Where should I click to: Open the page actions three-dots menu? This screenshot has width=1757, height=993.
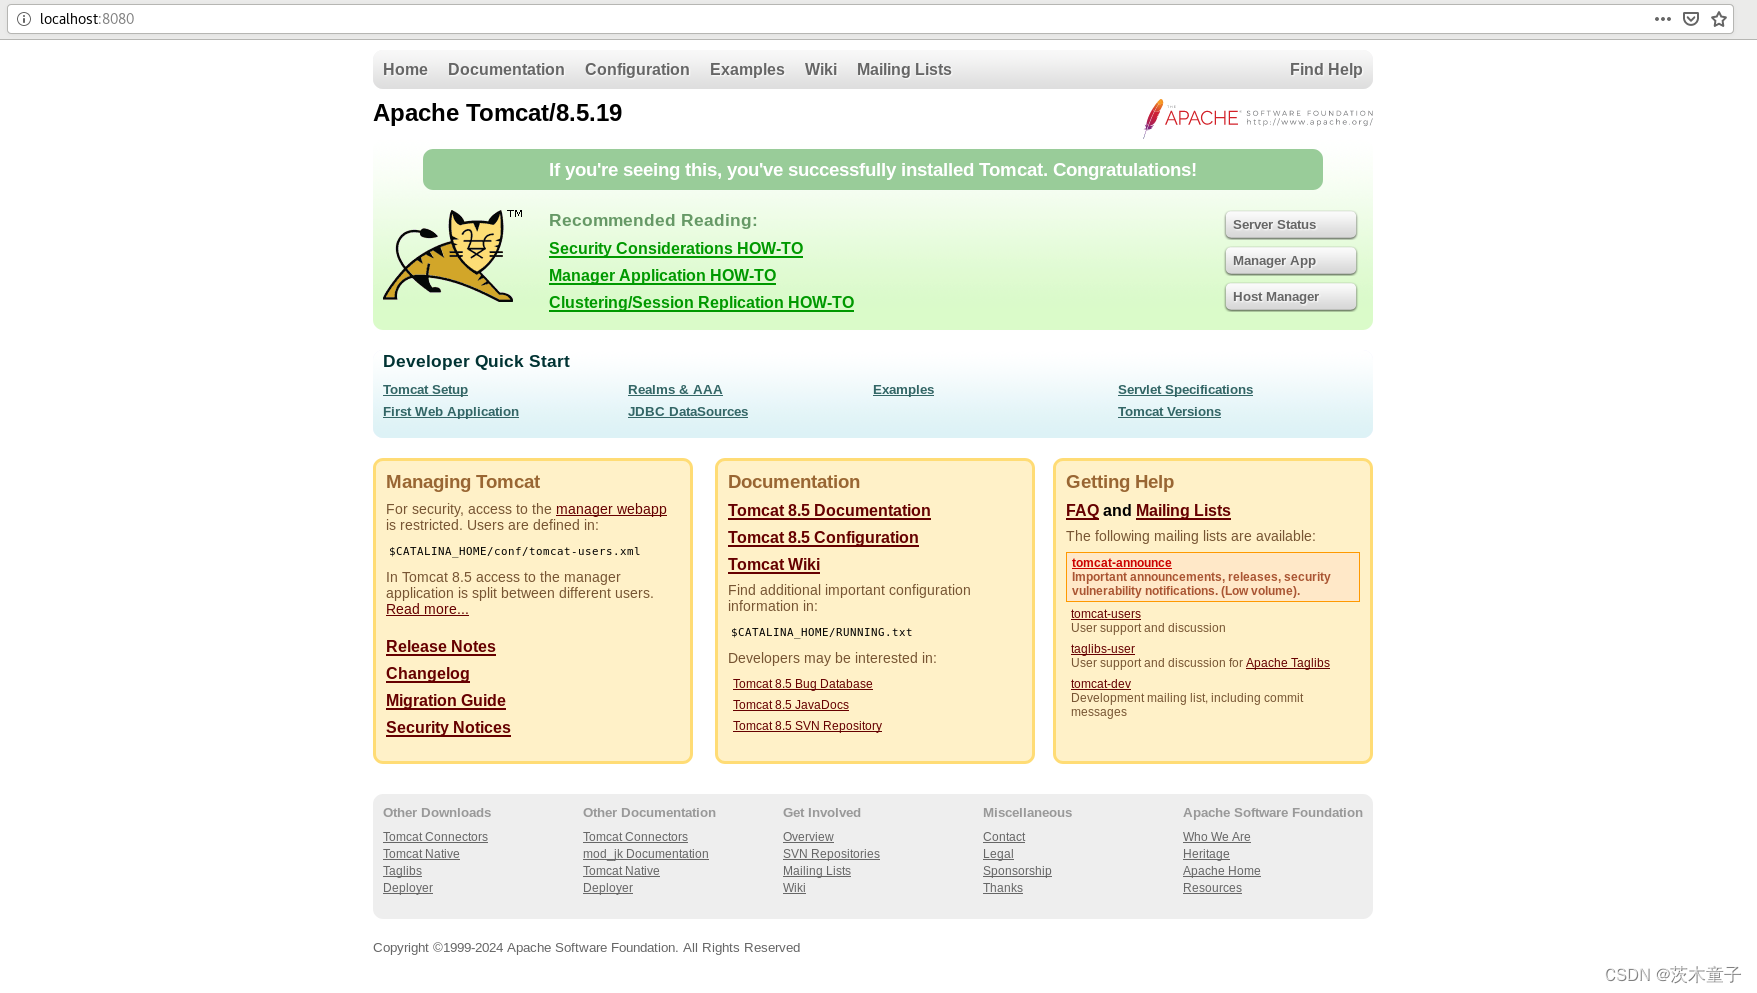click(1663, 19)
